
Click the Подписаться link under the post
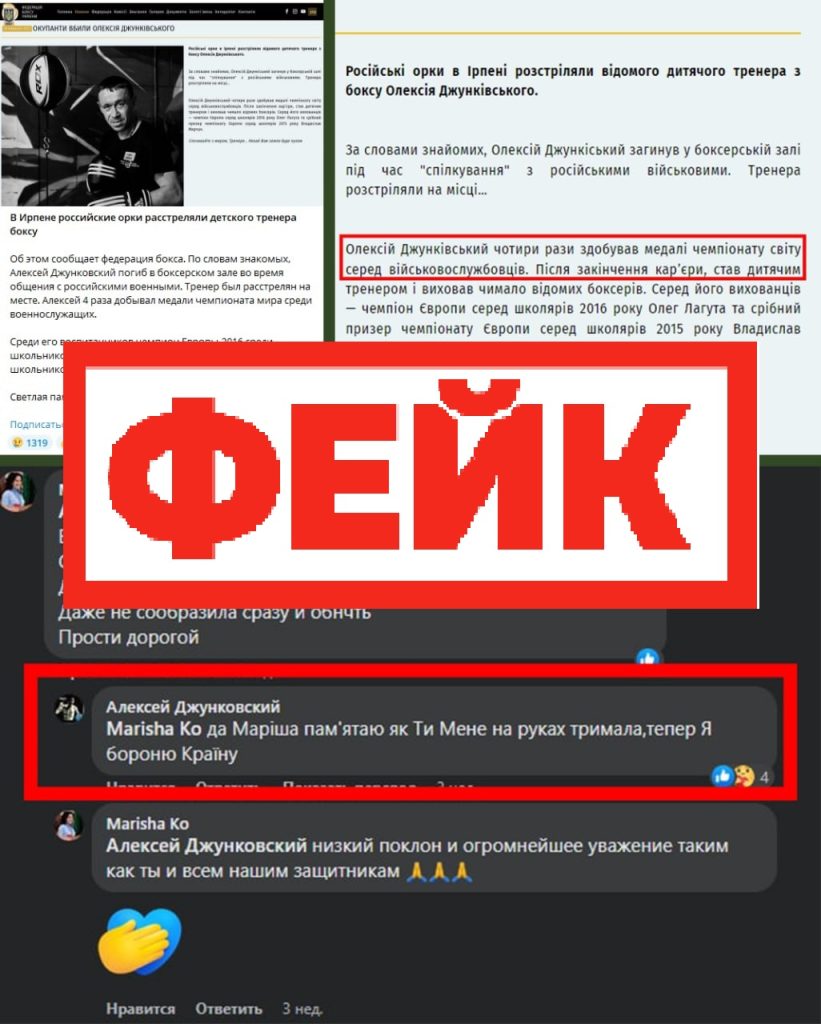click(36, 424)
